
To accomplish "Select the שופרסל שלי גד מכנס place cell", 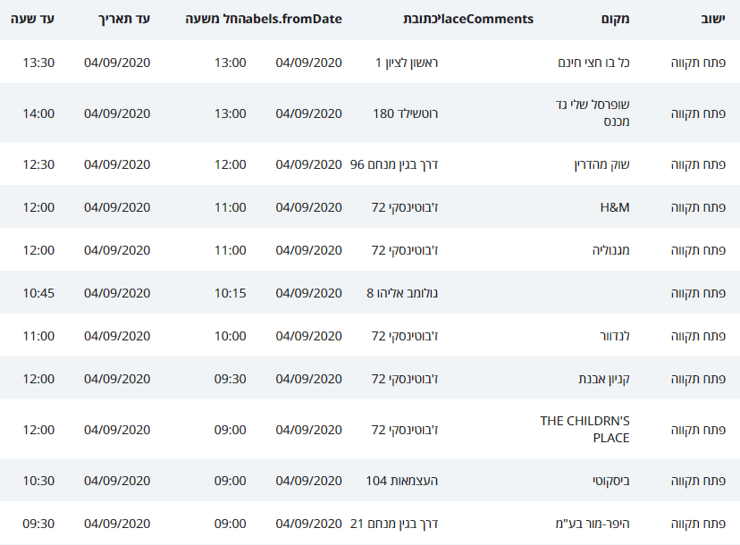I will 593,113.
